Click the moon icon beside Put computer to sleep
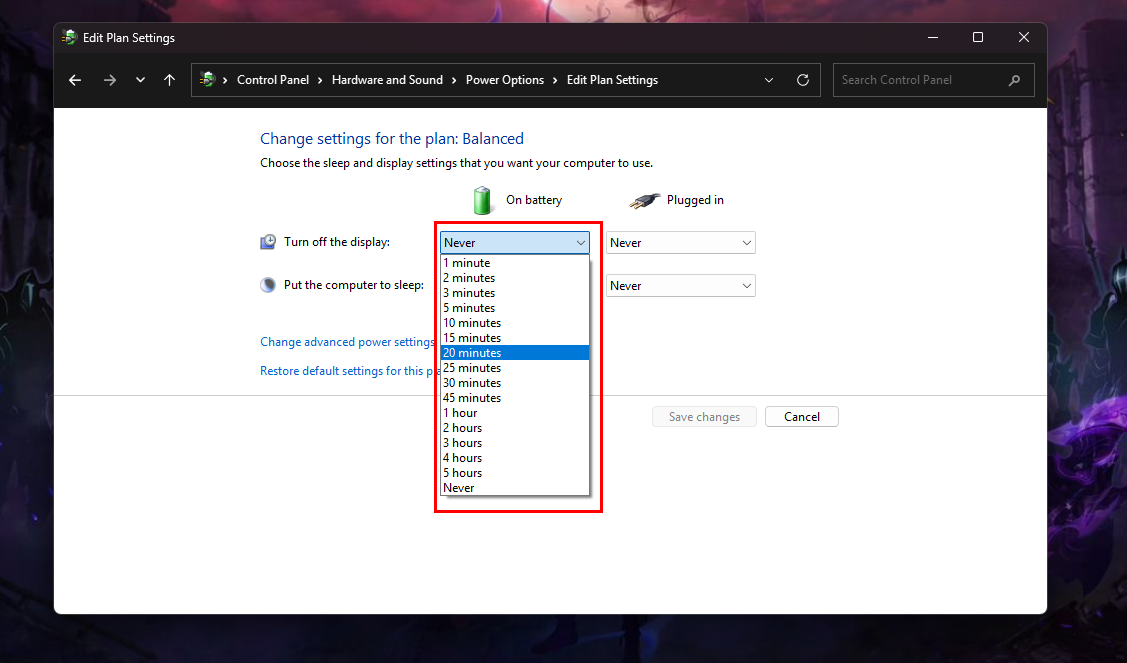This screenshot has height=663, width=1127. point(268,284)
